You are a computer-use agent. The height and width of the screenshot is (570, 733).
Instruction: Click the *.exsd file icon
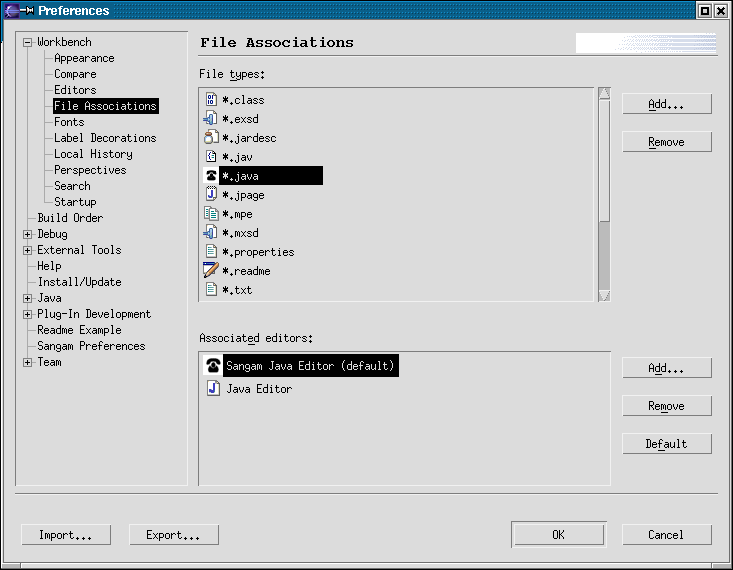click(x=210, y=119)
